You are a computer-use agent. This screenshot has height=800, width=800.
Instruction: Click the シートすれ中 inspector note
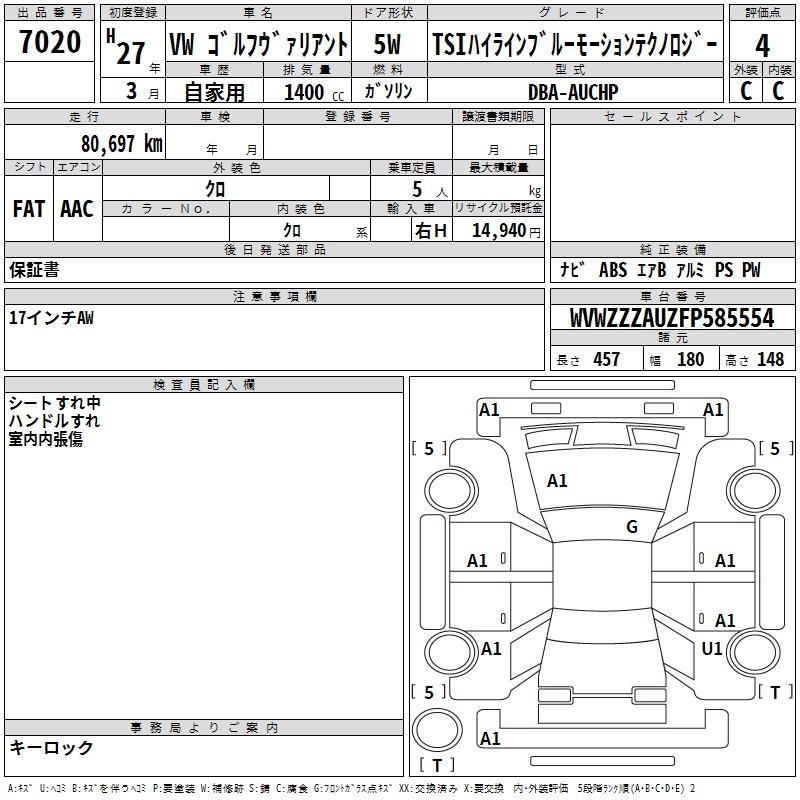click(55, 403)
